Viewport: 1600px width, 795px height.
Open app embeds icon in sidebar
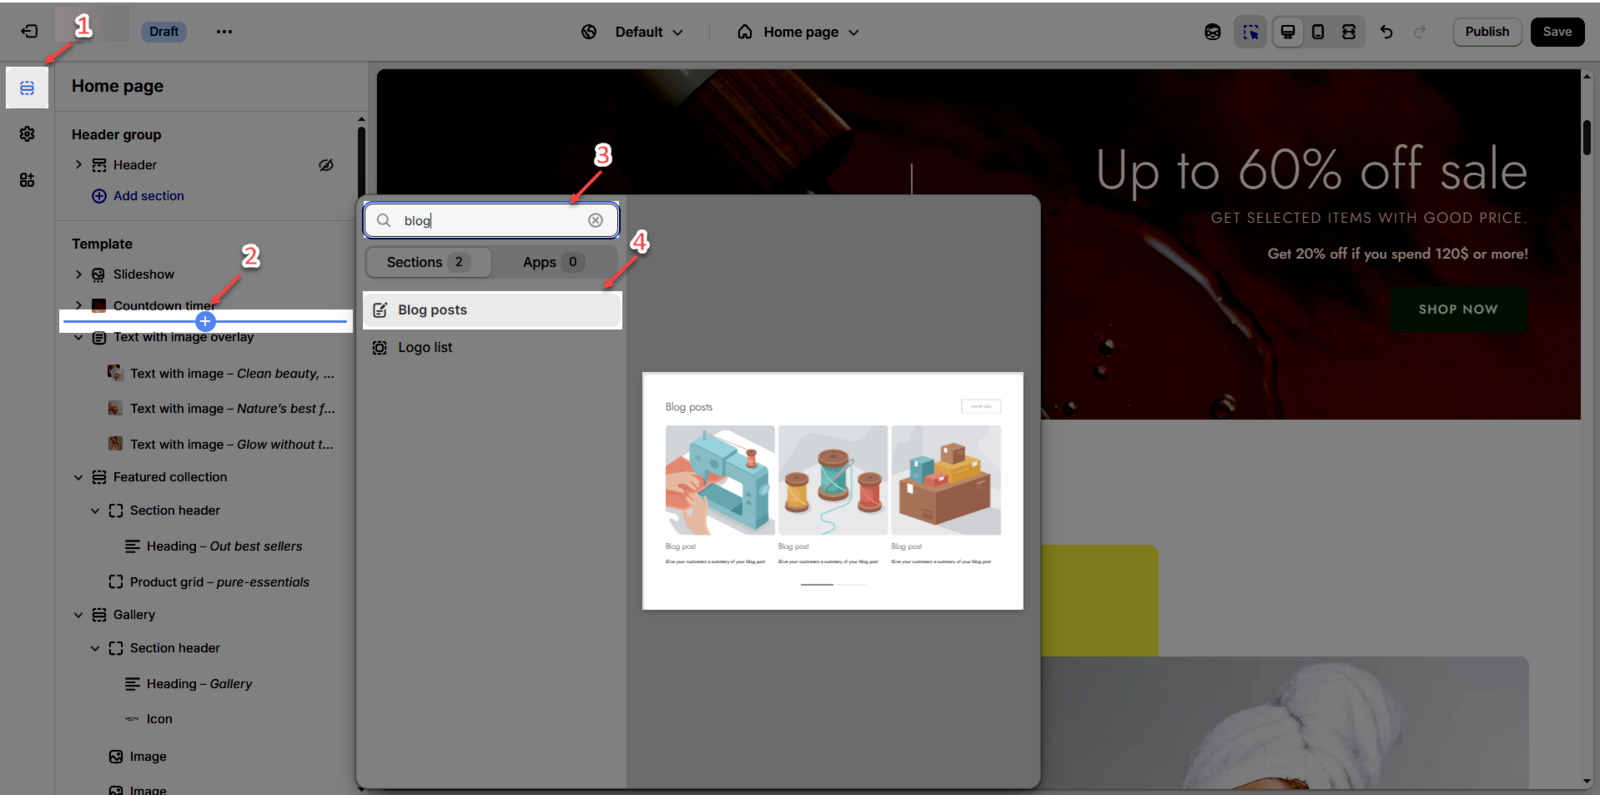pyautogui.click(x=27, y=180)
